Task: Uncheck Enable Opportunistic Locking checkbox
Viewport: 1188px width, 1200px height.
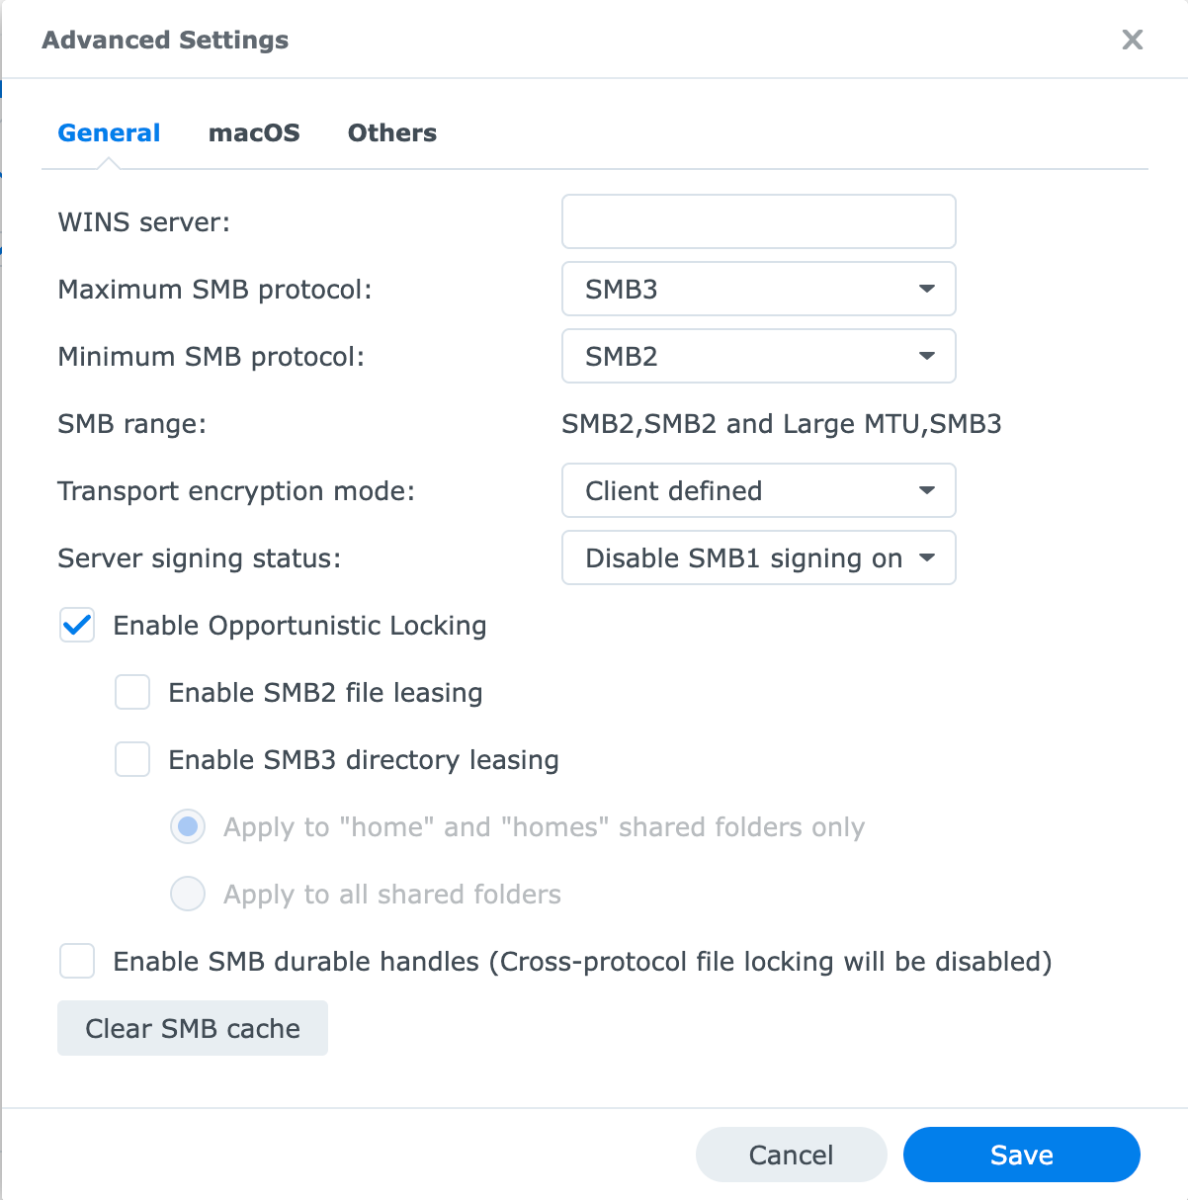Action: coord(77,626)
